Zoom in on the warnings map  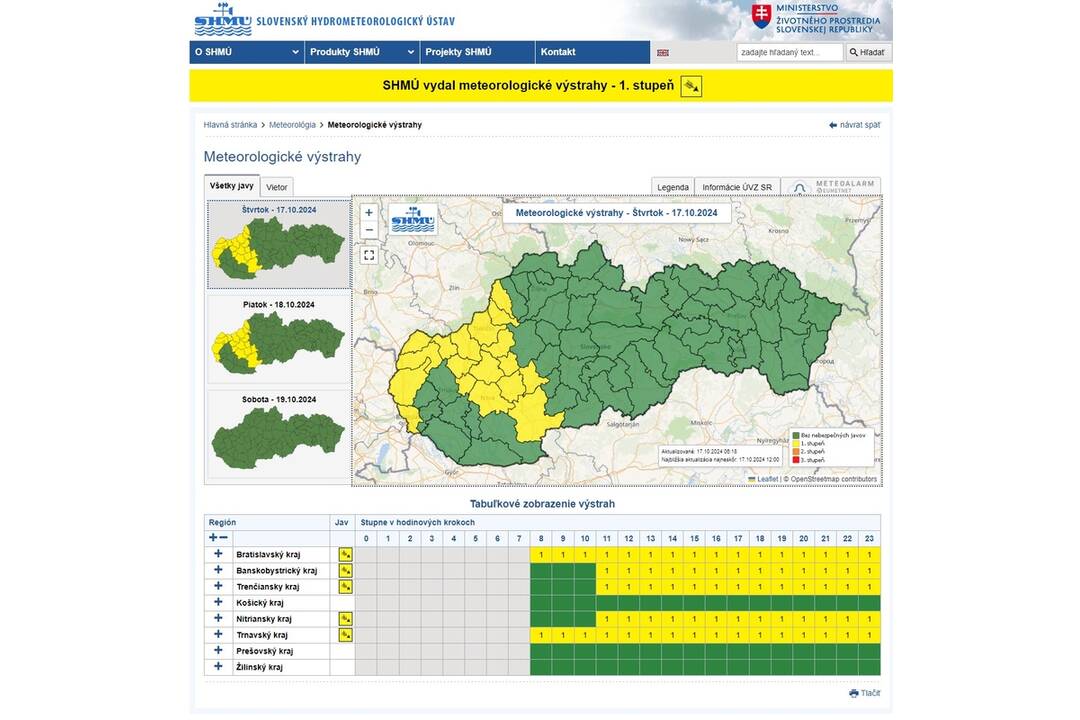[369, 213]
